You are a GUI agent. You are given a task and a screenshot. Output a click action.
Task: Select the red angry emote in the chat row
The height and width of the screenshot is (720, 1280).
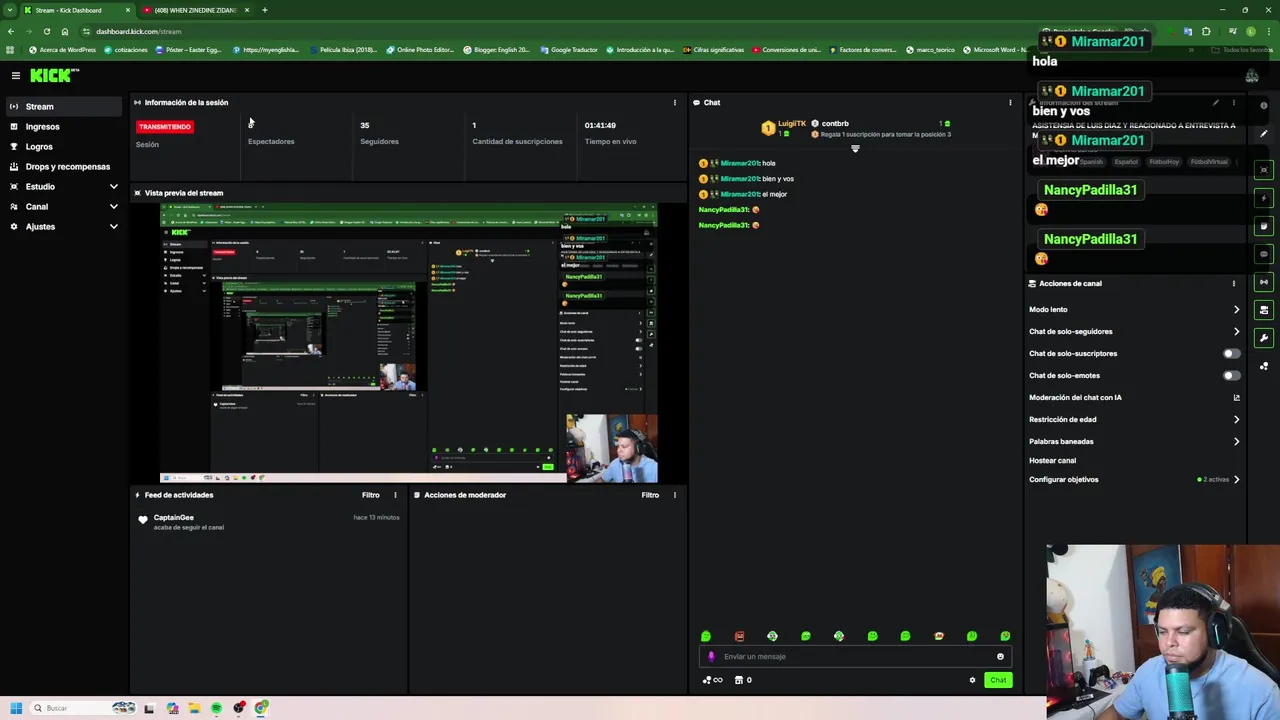(739, 636)
